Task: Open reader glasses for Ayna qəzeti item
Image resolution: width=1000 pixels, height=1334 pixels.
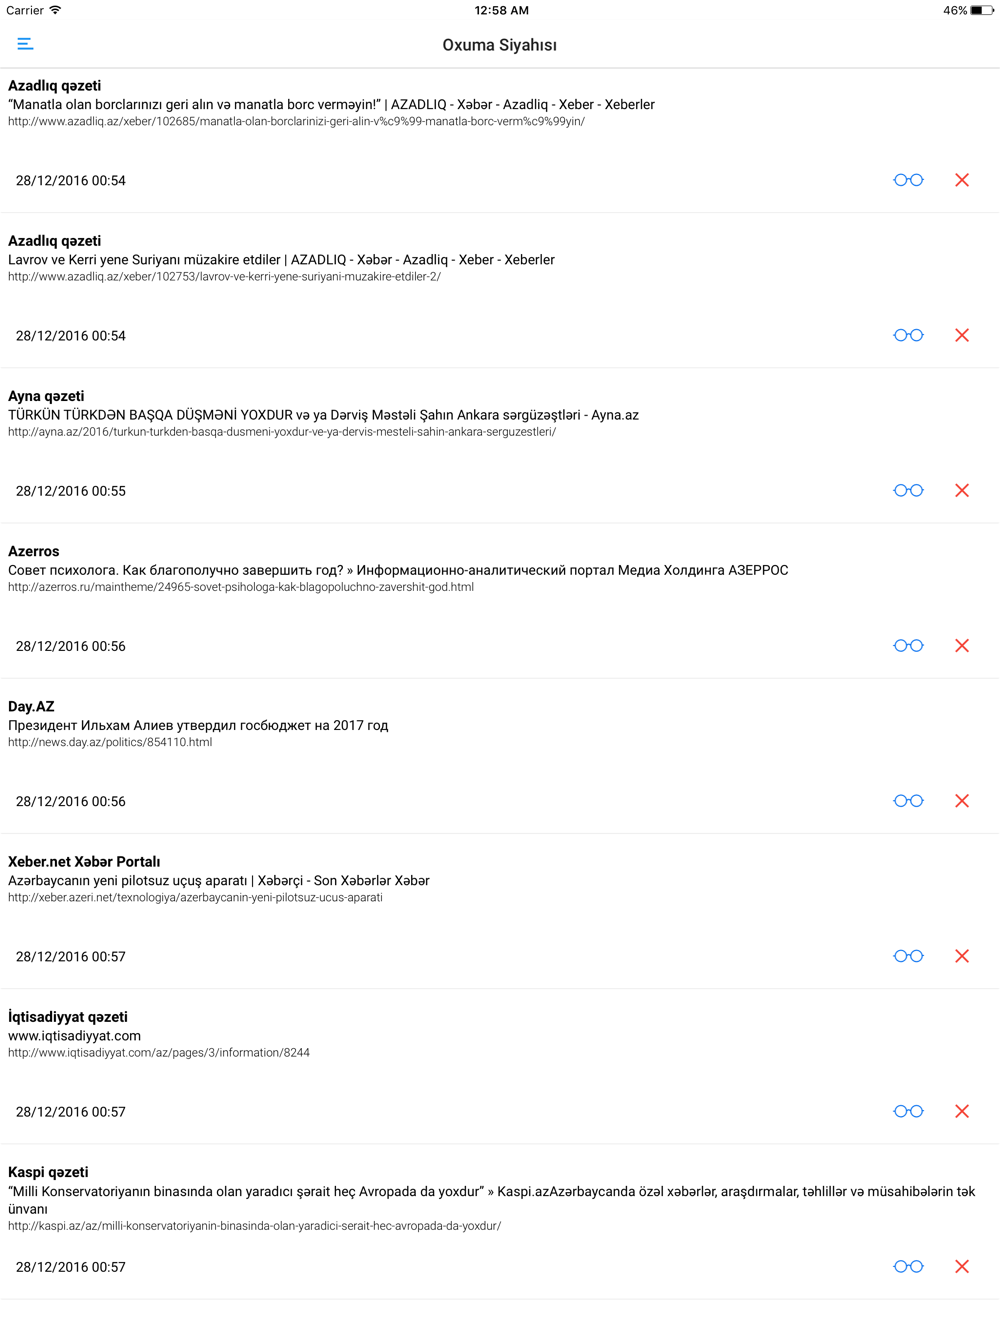Action: pyautogui.click(x=908, y=490)
